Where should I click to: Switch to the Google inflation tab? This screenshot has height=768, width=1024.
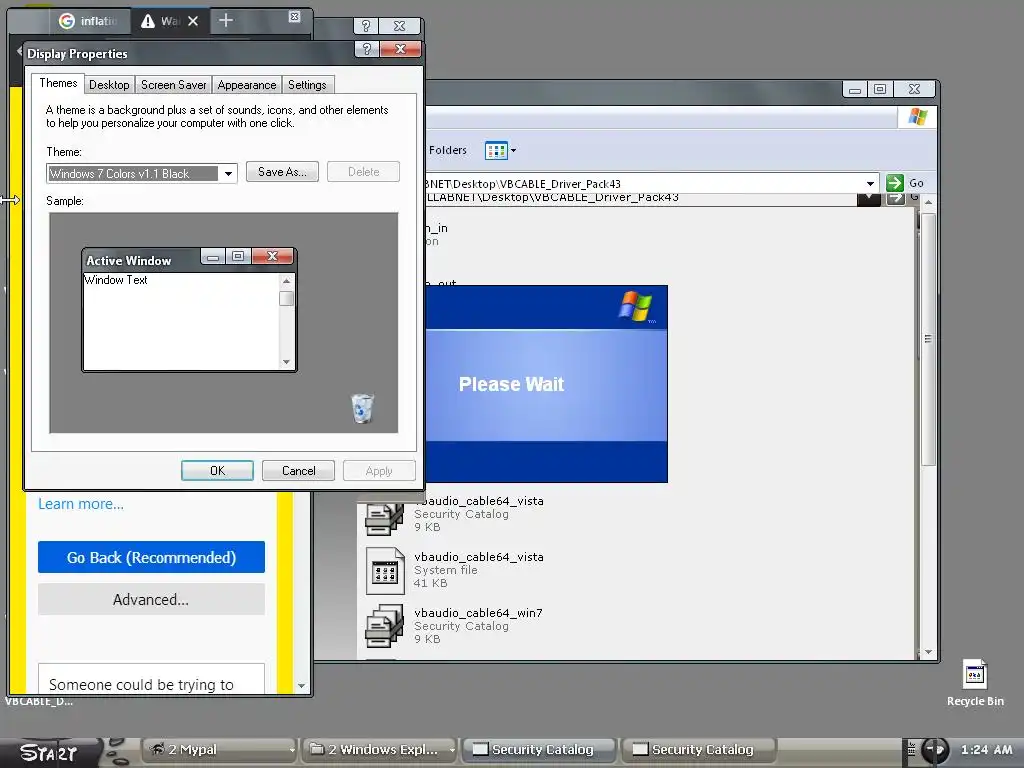tap(88, 21)
